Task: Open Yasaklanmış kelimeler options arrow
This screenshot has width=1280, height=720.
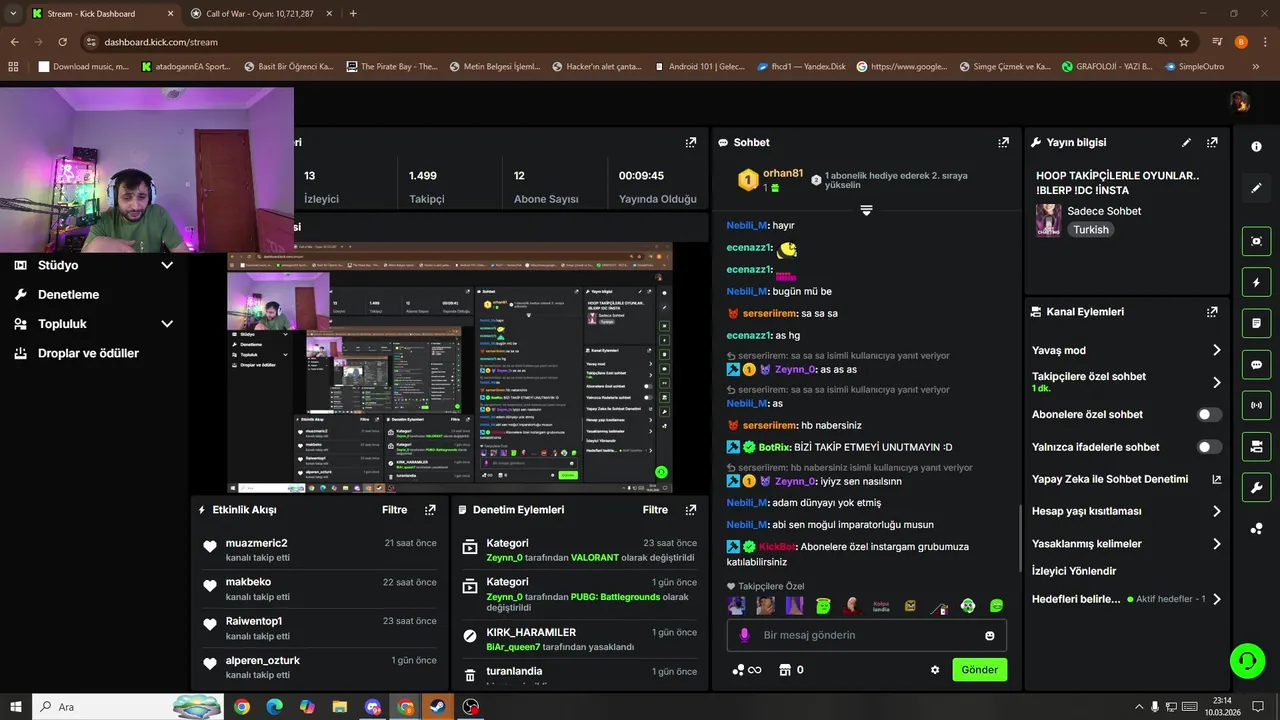Action: (x=1217, y=544)
